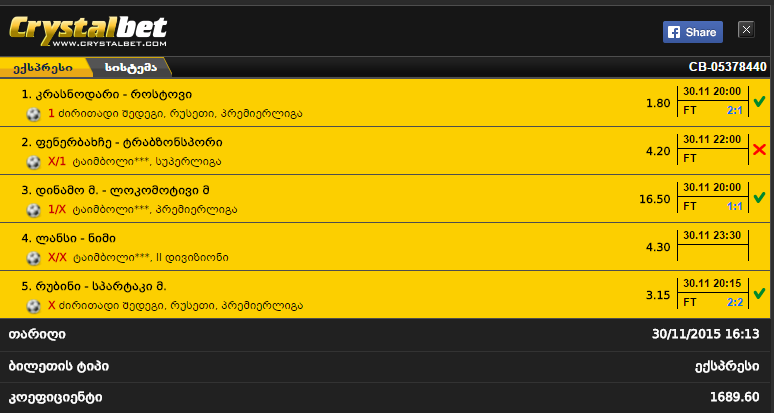
Task: Open the ლანსი - ნიმი match row
Action: click(x=385, y=247)
